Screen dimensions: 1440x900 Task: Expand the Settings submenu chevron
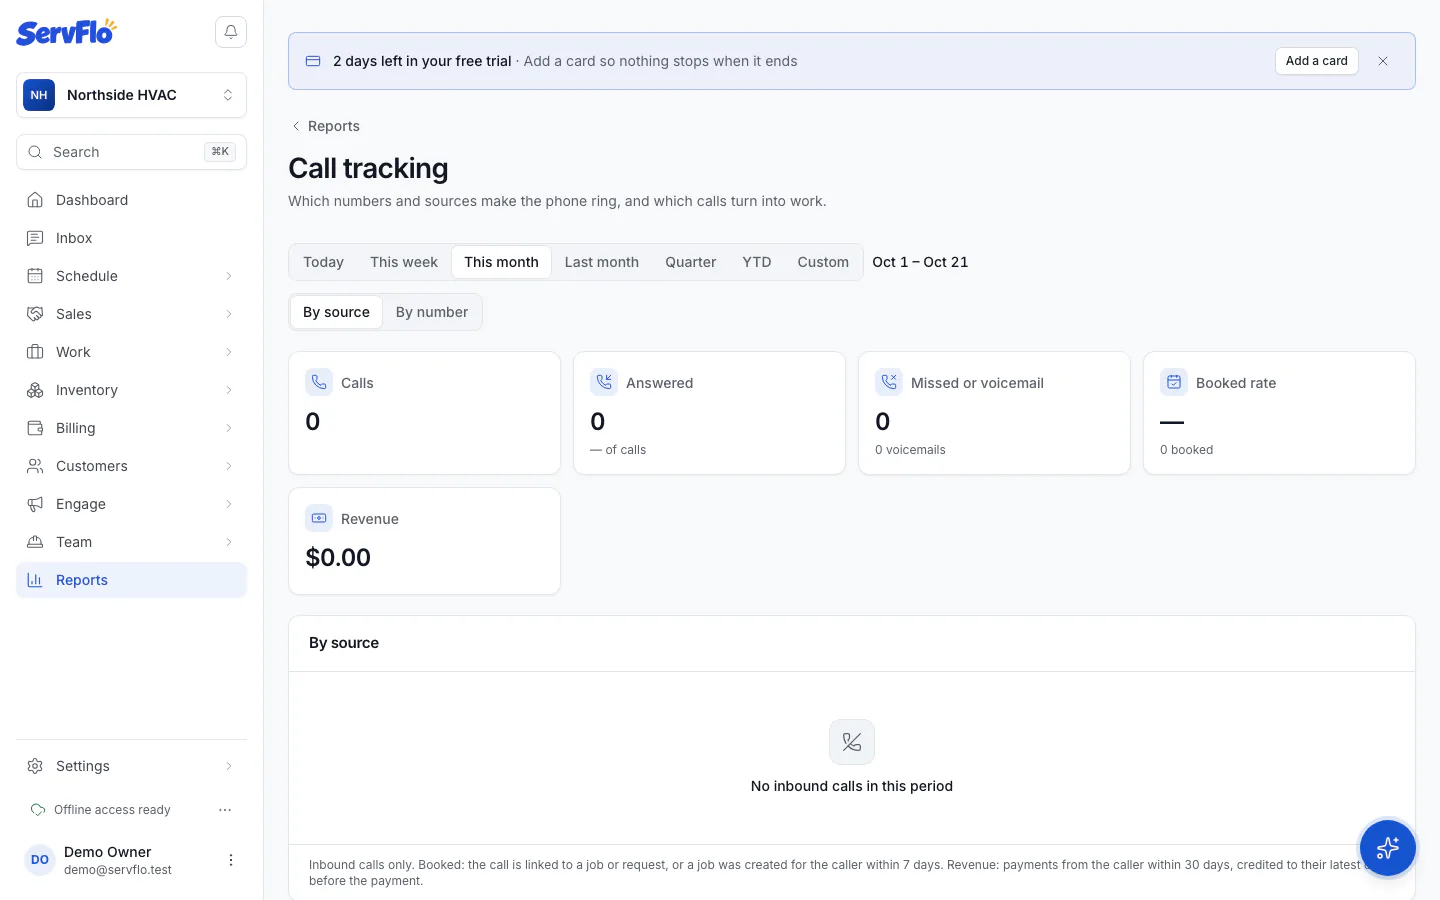(229, 766)
